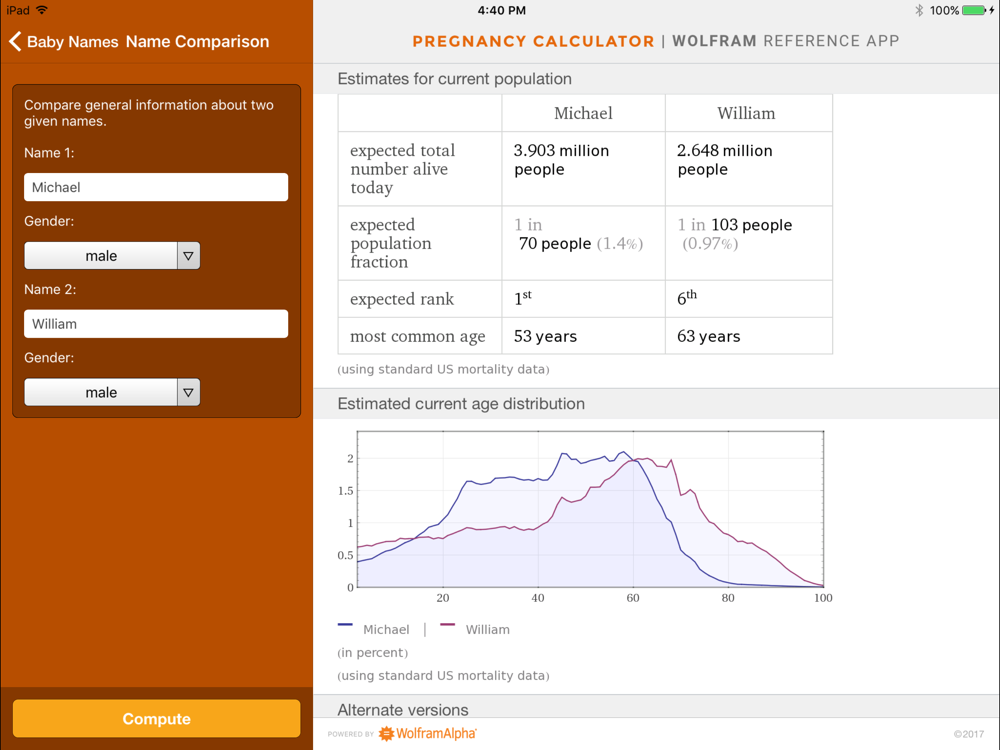
Task: Select the 2.648 million people cell
Action: point(749,169)
